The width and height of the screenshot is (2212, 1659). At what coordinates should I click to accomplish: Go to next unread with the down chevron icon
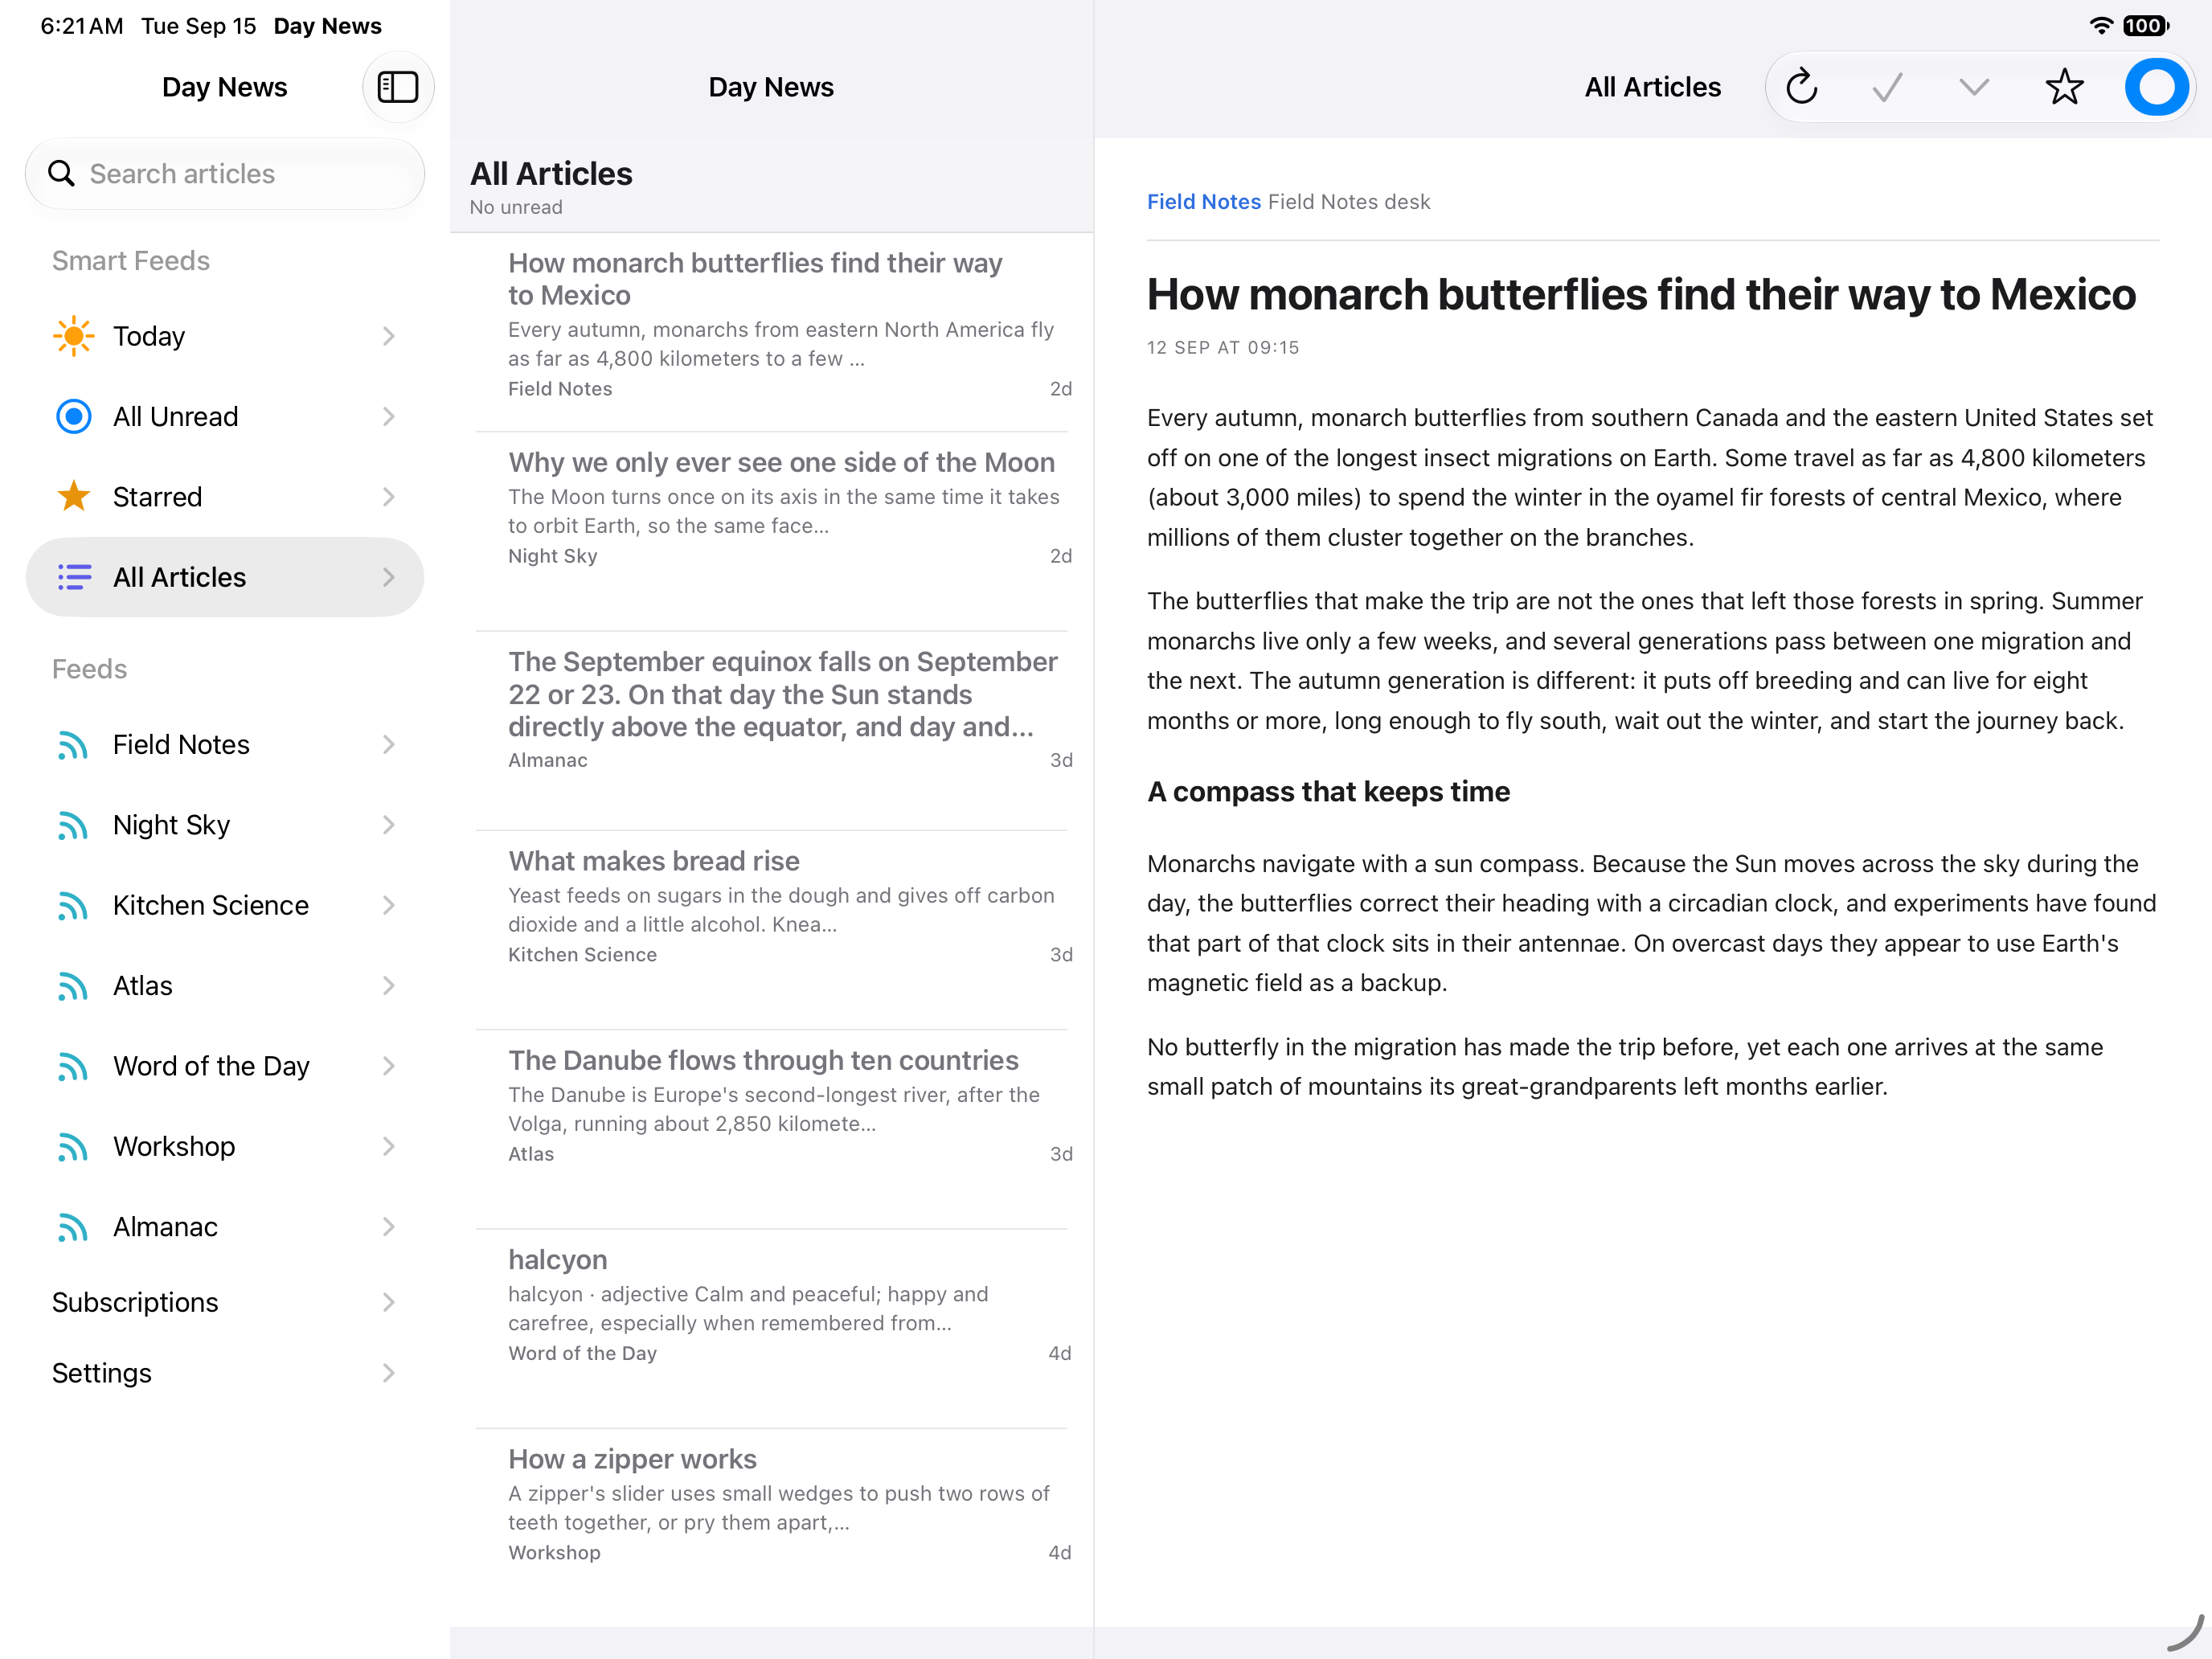pos(1974,87)
